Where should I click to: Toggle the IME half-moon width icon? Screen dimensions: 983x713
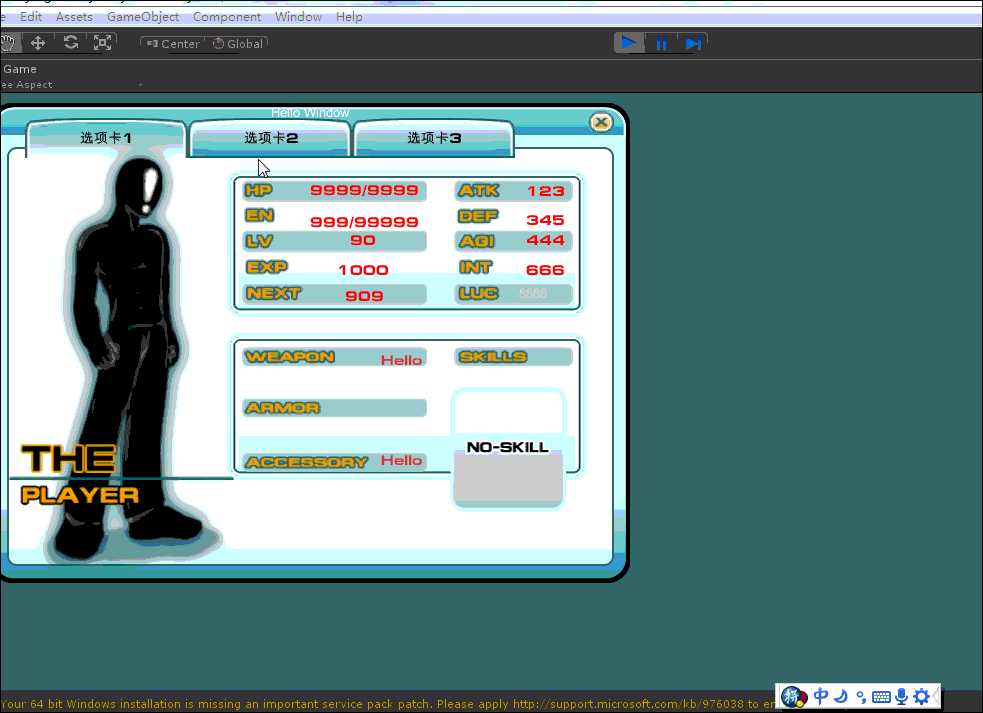(841, 696)
